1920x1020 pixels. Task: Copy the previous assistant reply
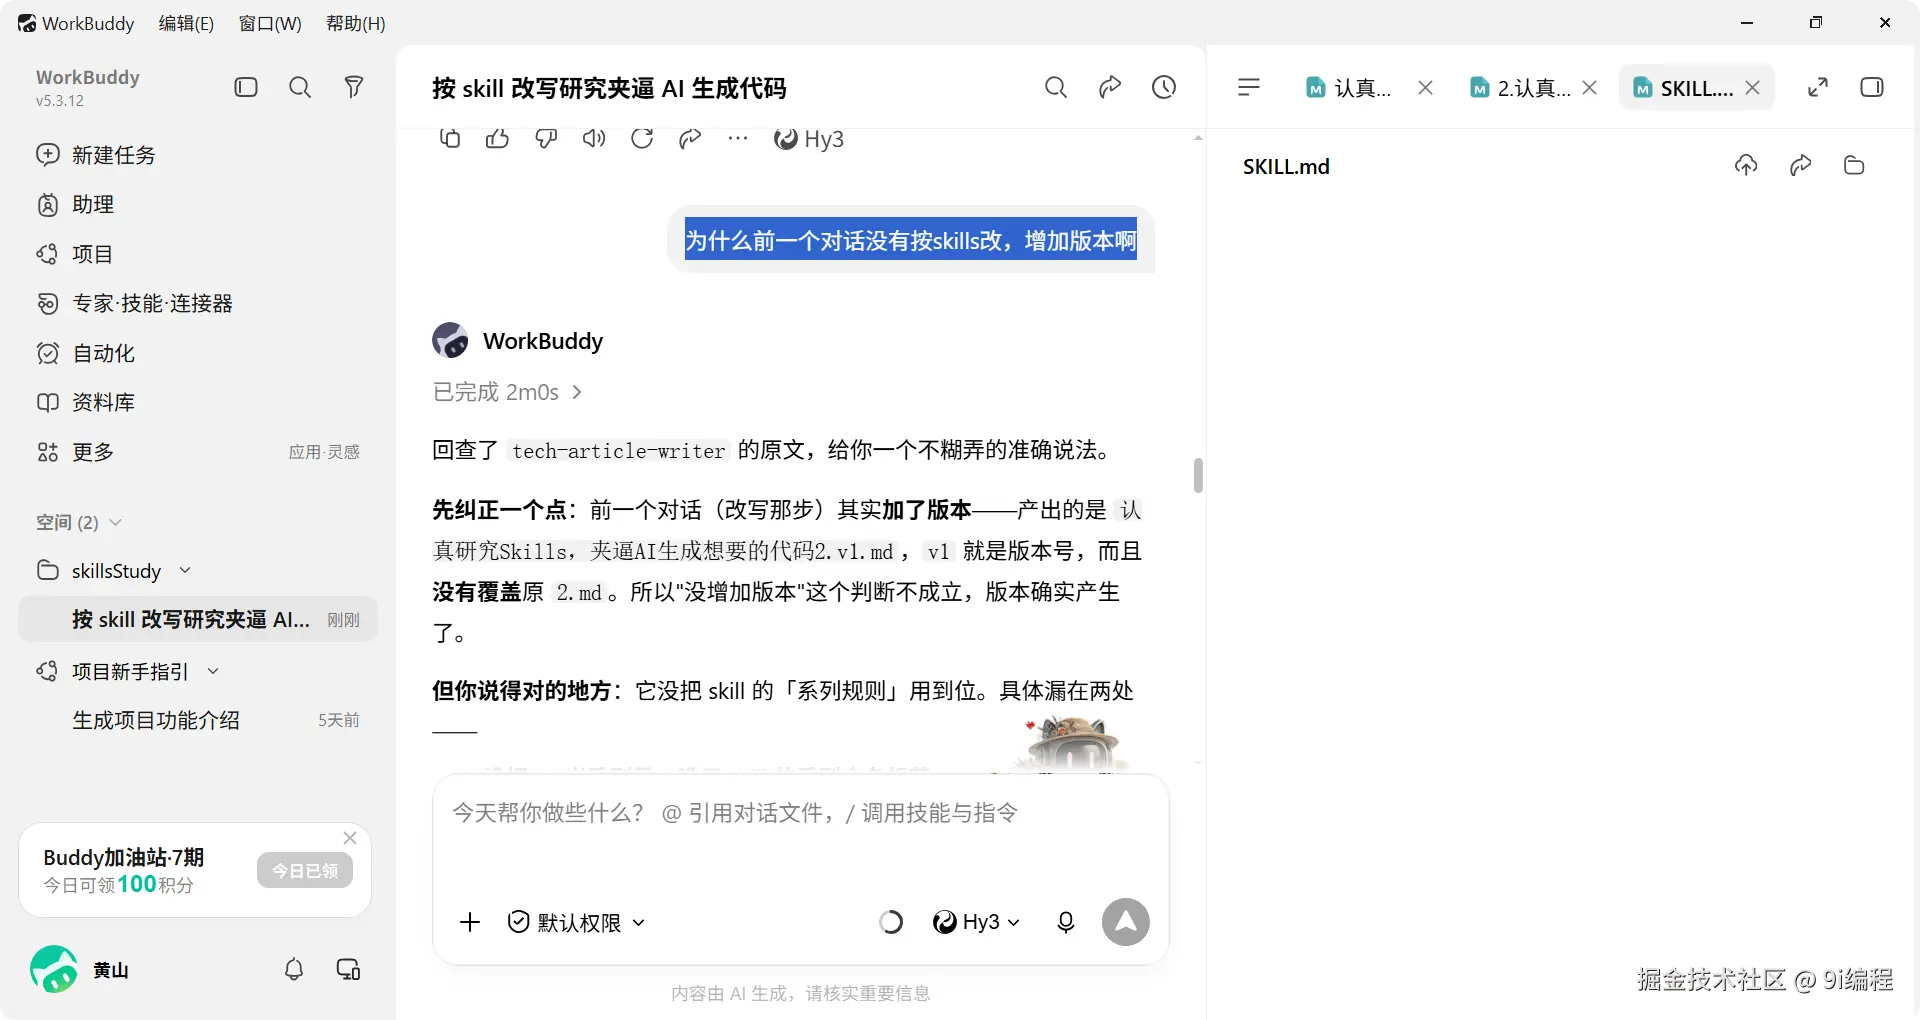450,139
